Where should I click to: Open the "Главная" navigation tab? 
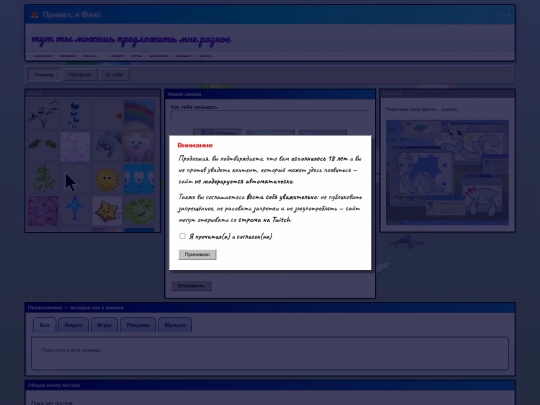coord(44,75)
